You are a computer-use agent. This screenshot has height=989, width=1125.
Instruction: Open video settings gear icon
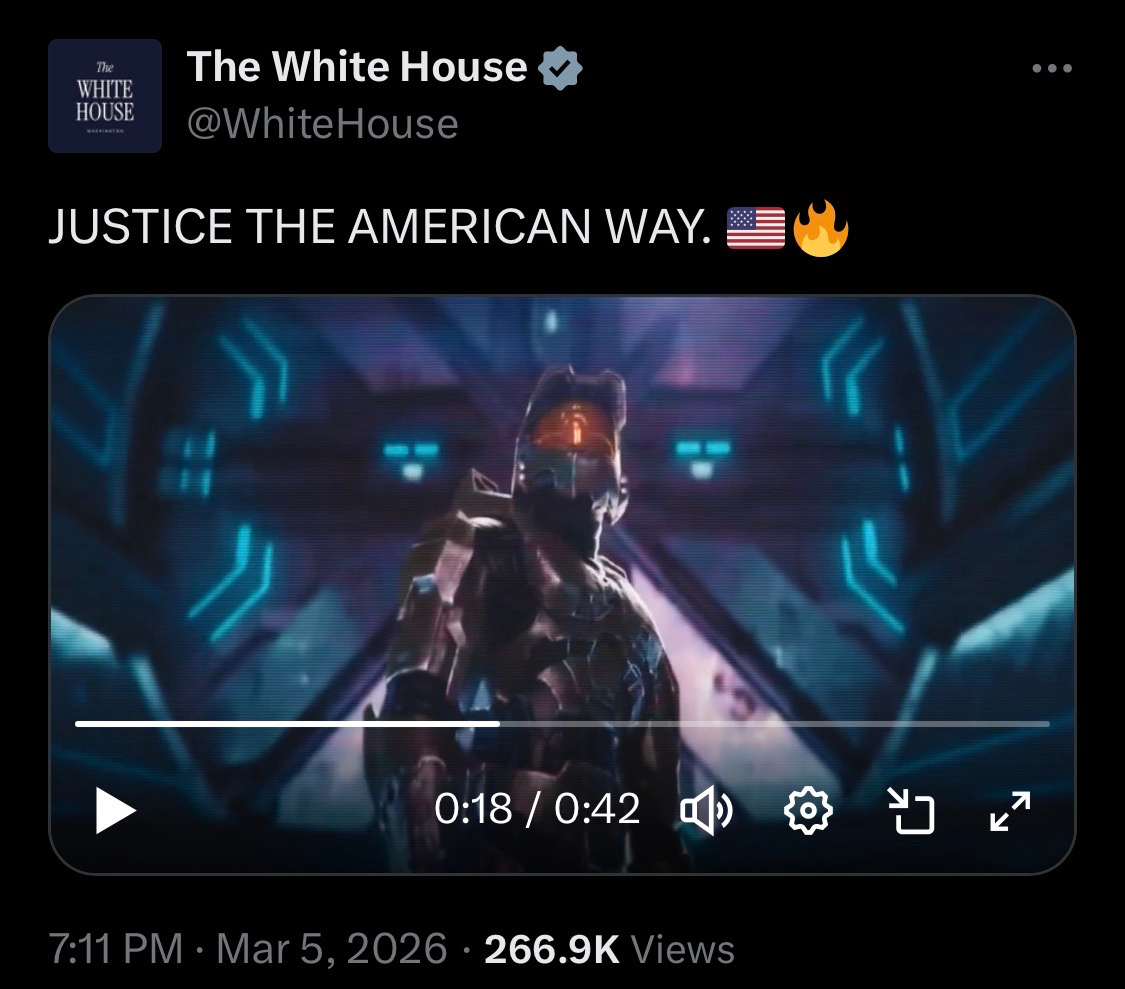[808, 810]
